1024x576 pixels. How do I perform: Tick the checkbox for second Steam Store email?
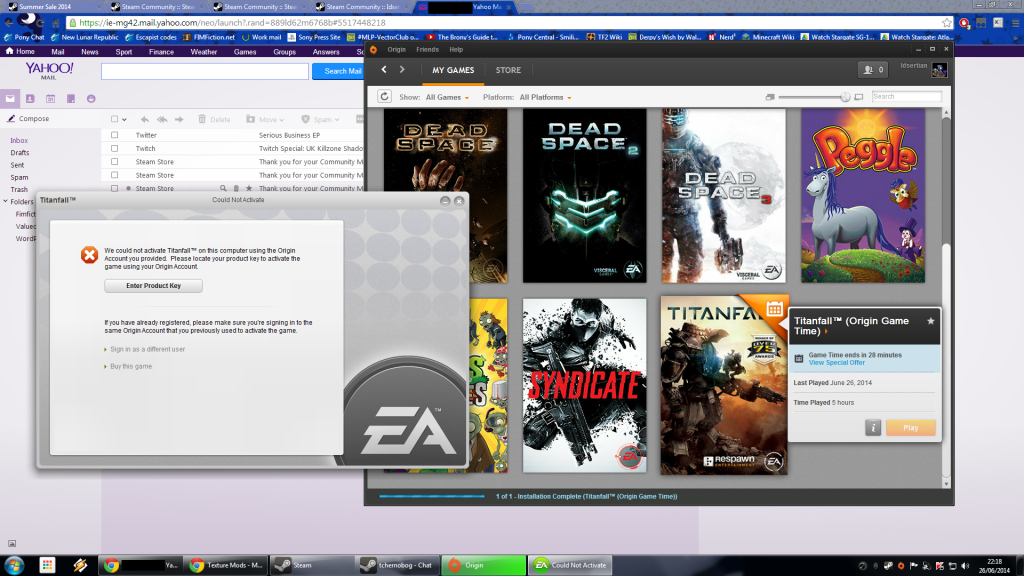click(114, 175)
